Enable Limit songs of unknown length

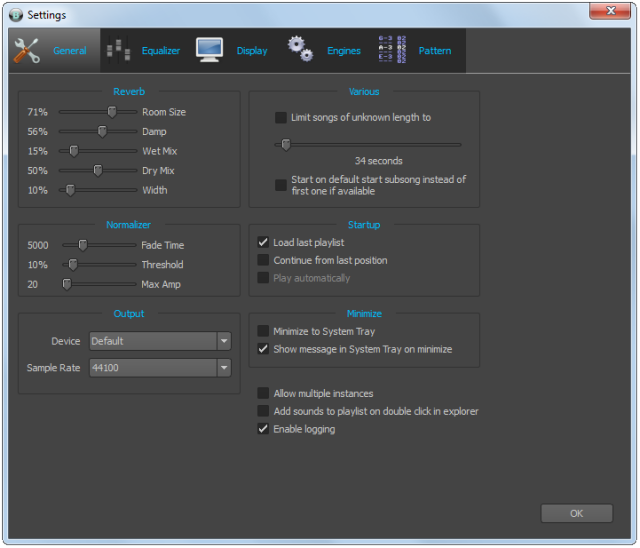281,118
